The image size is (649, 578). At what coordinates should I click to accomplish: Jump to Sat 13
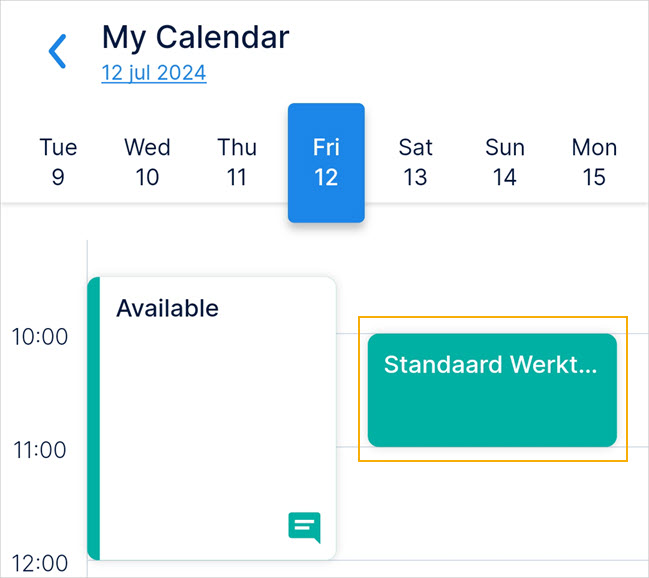click(415, 163)
